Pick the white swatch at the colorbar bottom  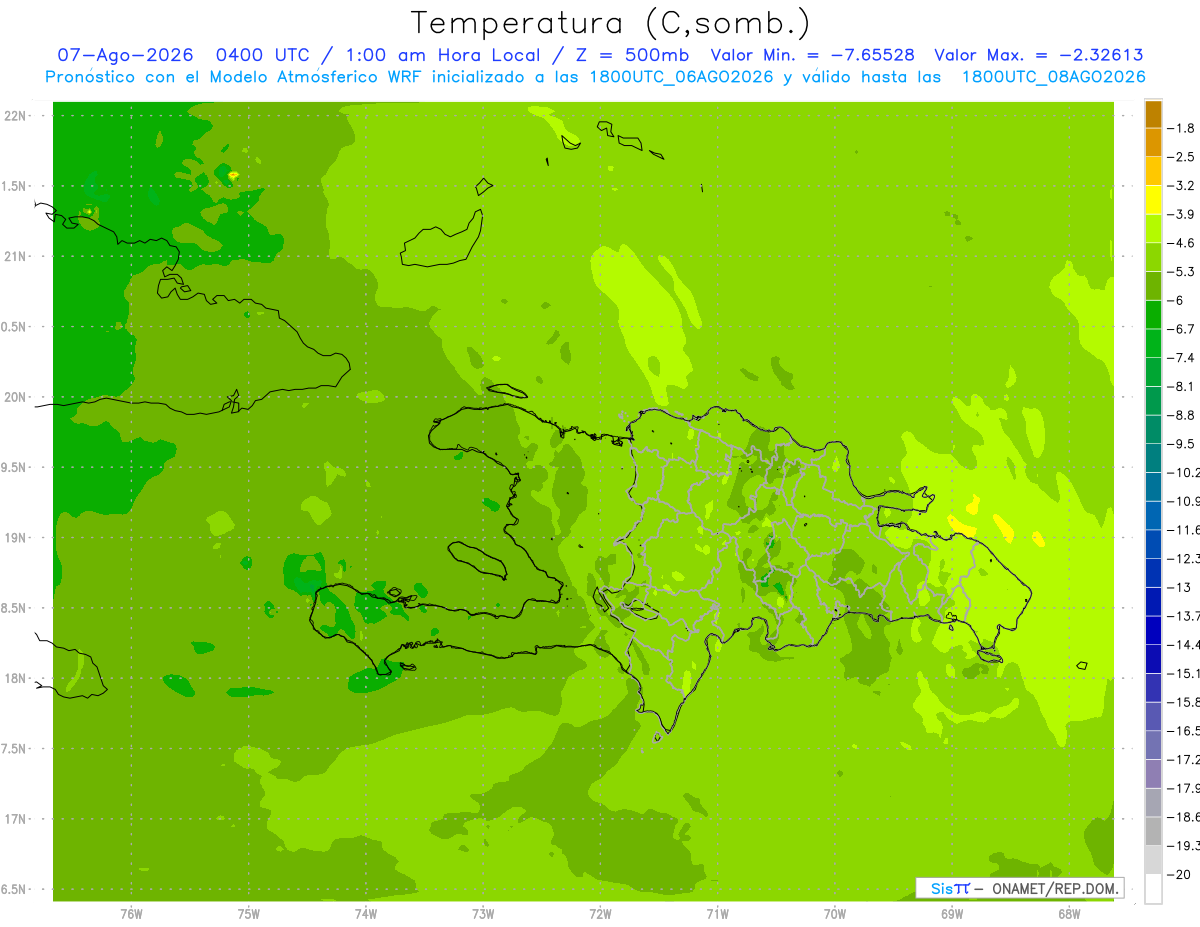click(1153, 889)
